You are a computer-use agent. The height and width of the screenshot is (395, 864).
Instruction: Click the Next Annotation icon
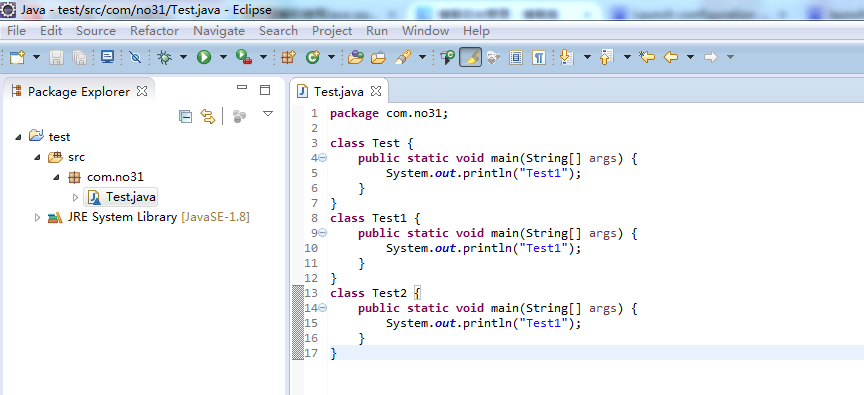point(566,57)
